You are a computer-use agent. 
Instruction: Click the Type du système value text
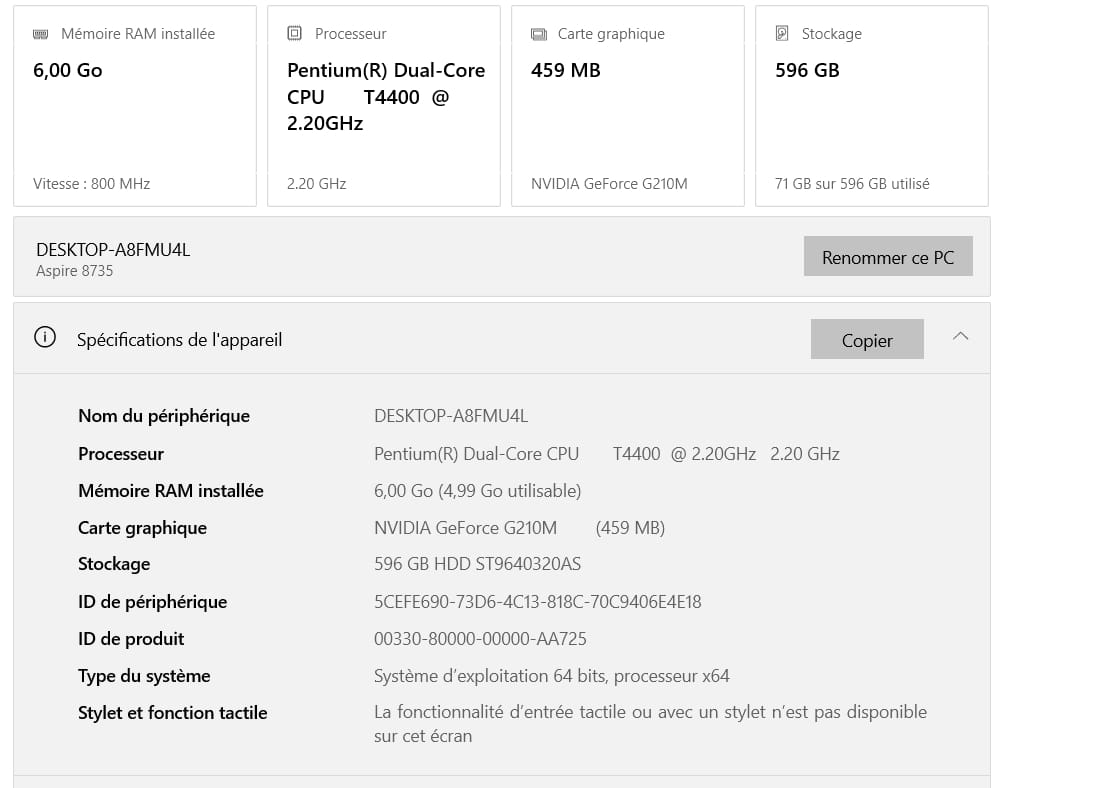coord(551,676)
